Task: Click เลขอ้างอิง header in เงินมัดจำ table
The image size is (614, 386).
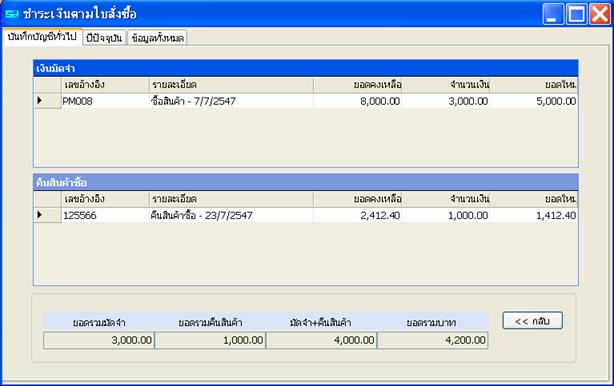Action: (x=105, y=85)
